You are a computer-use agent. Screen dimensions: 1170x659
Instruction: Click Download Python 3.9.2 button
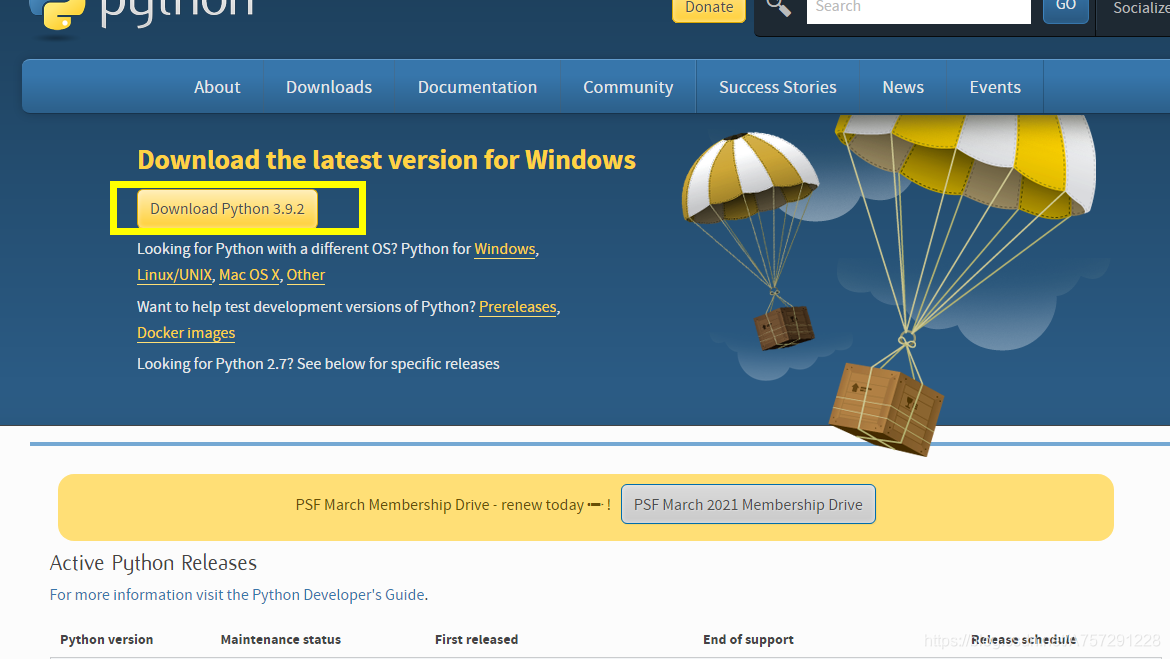click(x=228, y=209)
